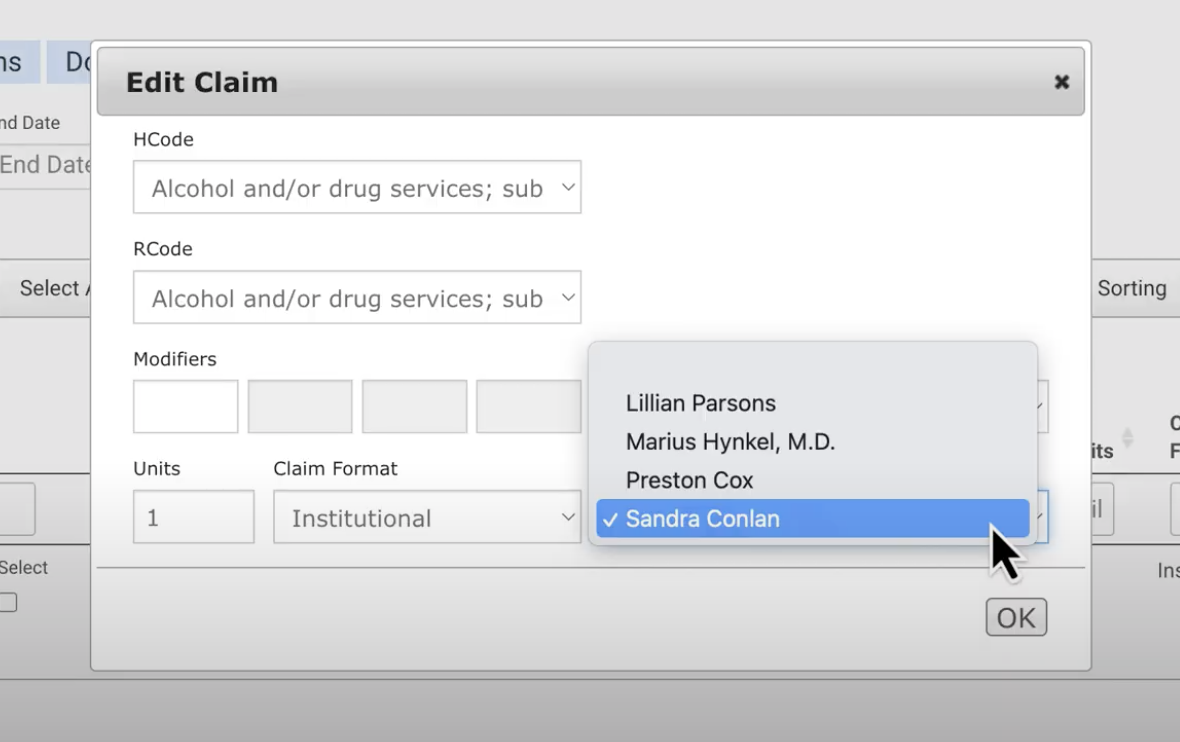Select Preston Cox in the list
Image resolution: width=1180 pixels, height=742 pixels.
(689, 480)
